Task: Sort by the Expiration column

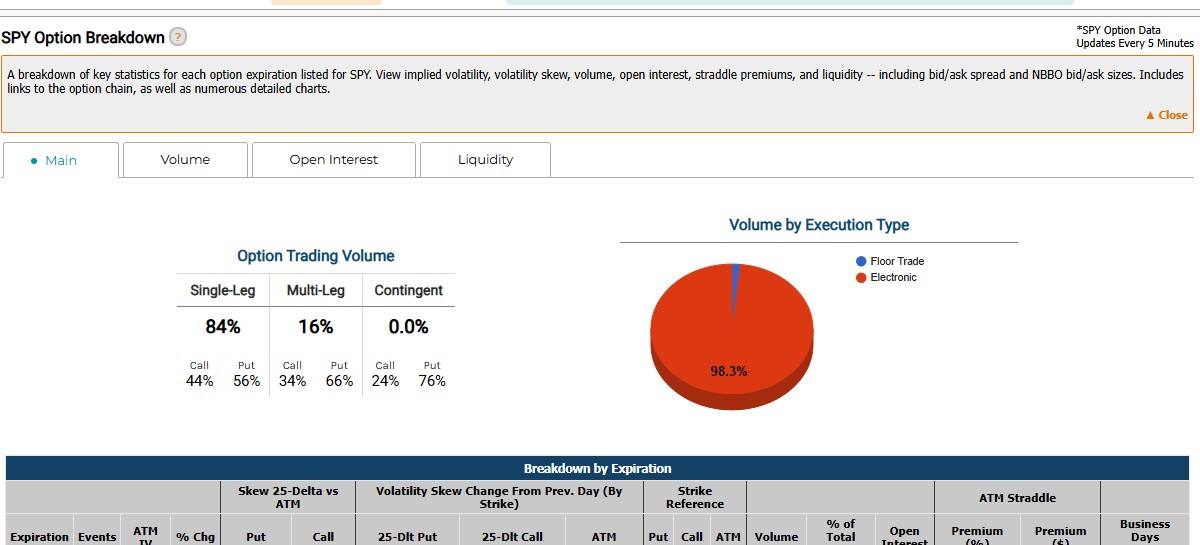Action: point(40,537)
